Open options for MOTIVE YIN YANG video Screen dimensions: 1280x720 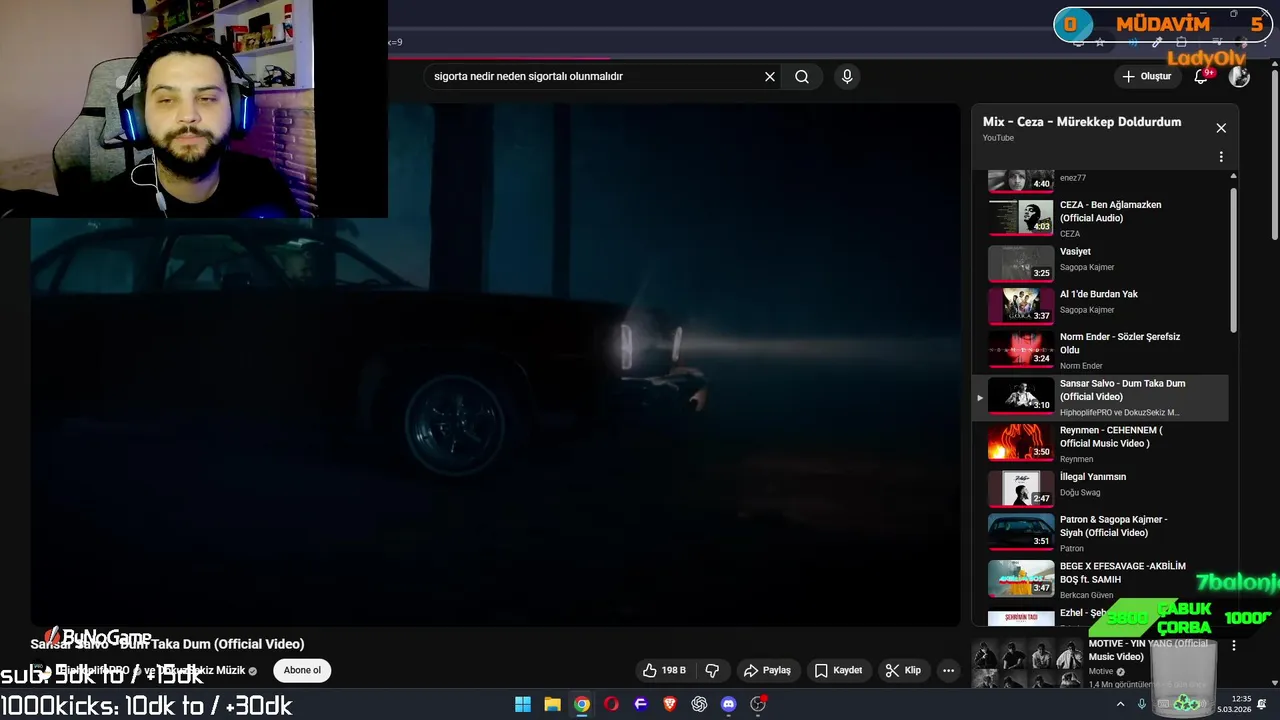pos(1234,646)
